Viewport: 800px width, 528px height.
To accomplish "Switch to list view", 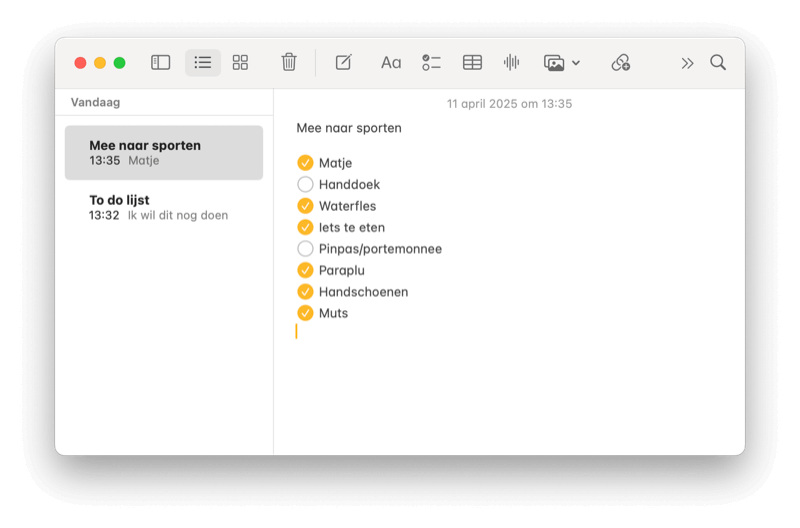I will (x=203, y=63).
